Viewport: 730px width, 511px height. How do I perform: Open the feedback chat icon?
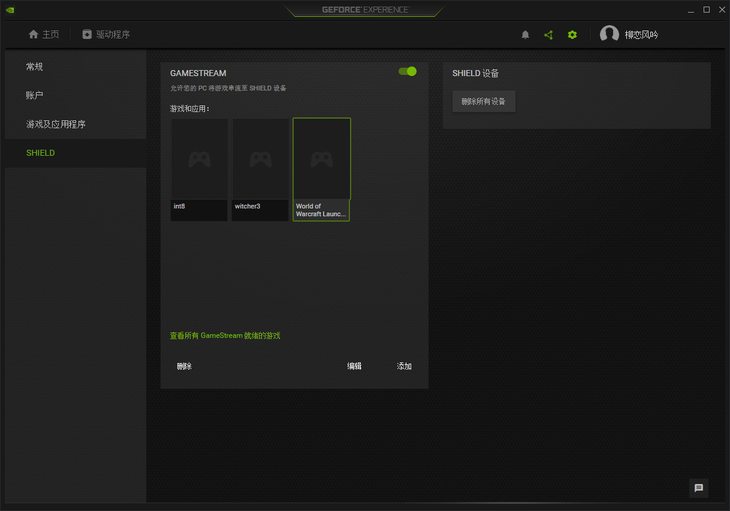(x=698, y=488)
